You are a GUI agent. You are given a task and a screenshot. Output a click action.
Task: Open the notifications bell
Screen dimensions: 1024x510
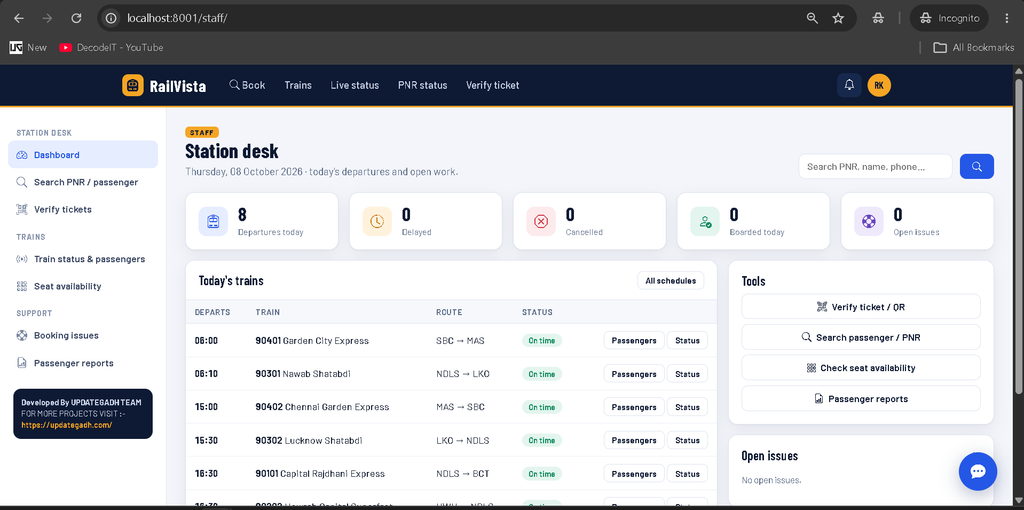(x=849, y=85)
